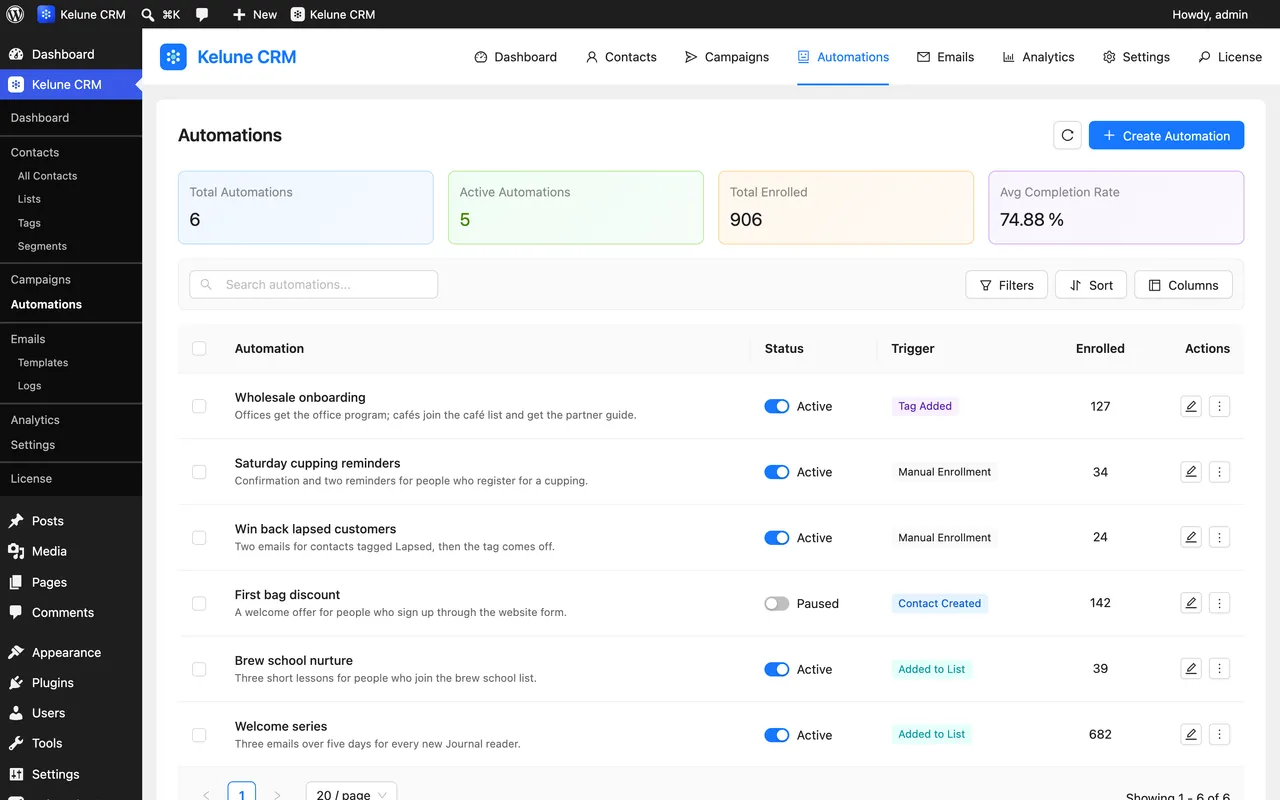1280x800 pixels.
Task: Open the Filters dropdown
Action: 1006,285
